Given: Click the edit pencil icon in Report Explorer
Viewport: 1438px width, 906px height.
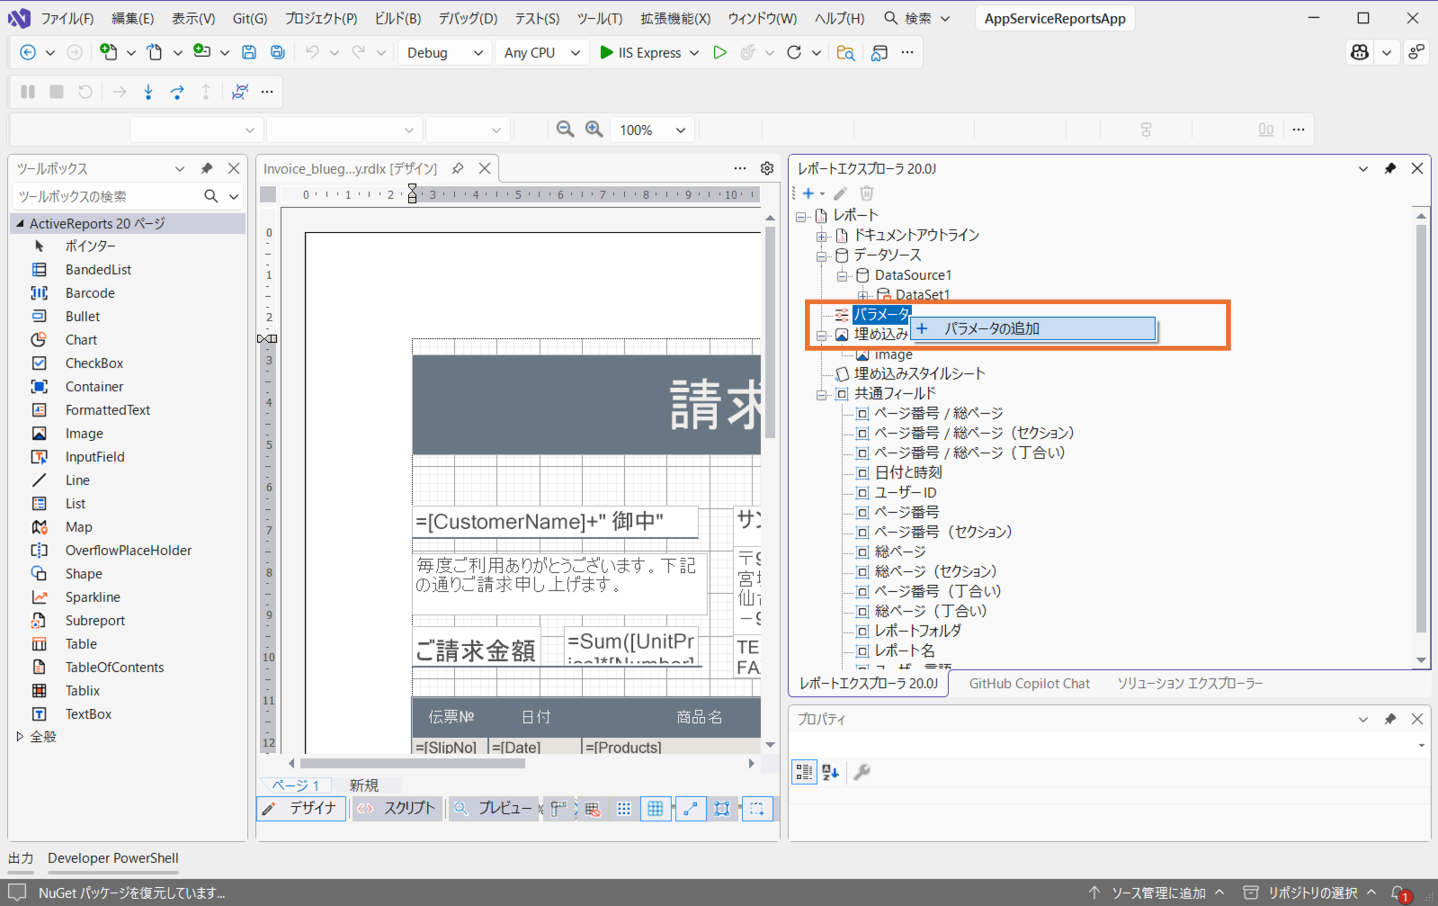Looking at the screenshot, I should click(840, 193).
